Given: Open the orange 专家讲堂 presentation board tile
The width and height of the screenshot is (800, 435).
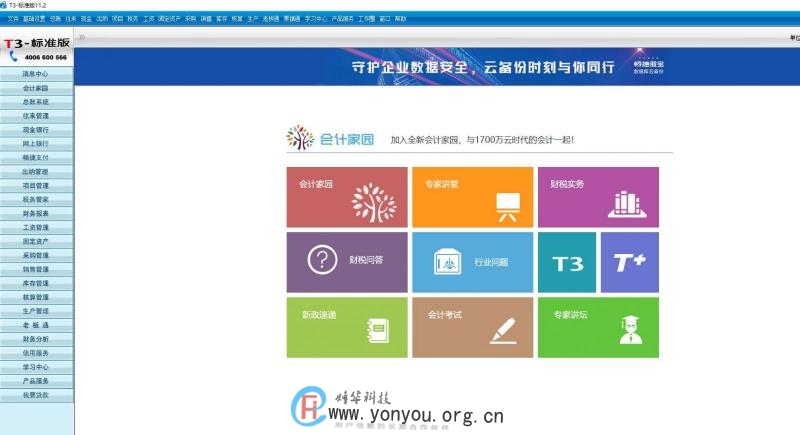Looking at the screenshot, I should [x=472, y=197].
